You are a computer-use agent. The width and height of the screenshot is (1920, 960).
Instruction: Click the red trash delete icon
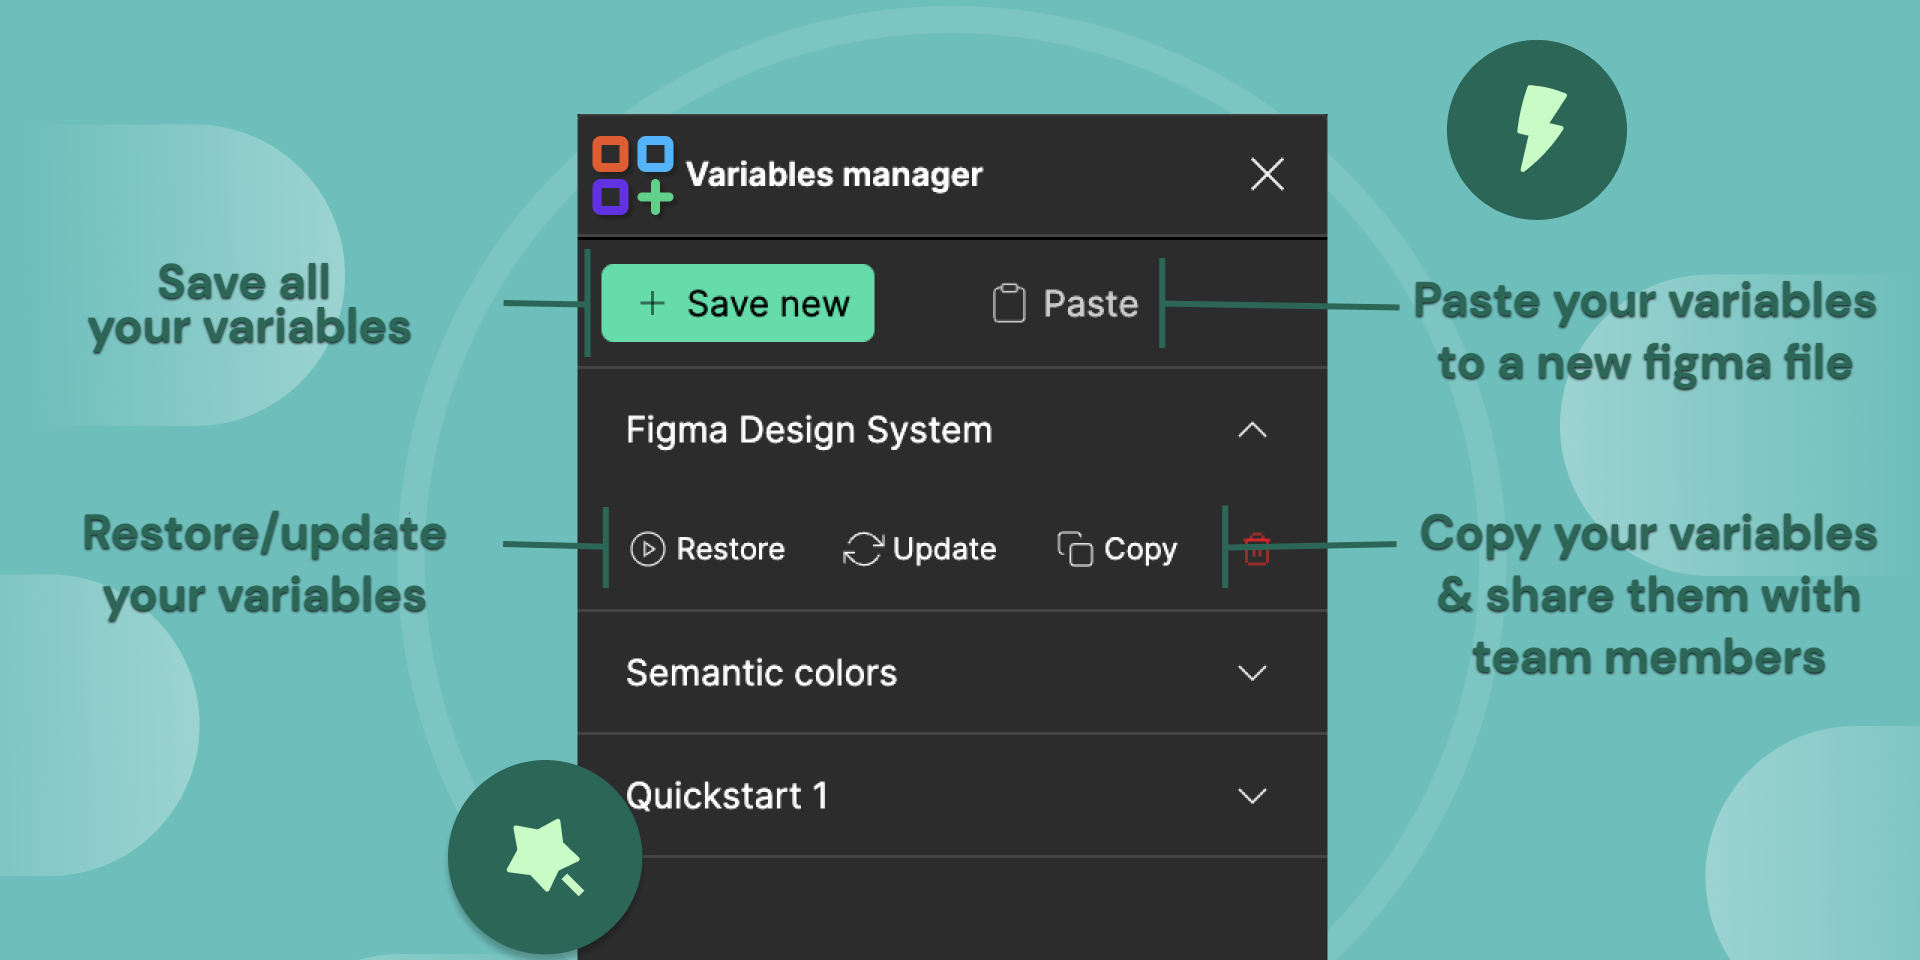[x=1256, y=549]
